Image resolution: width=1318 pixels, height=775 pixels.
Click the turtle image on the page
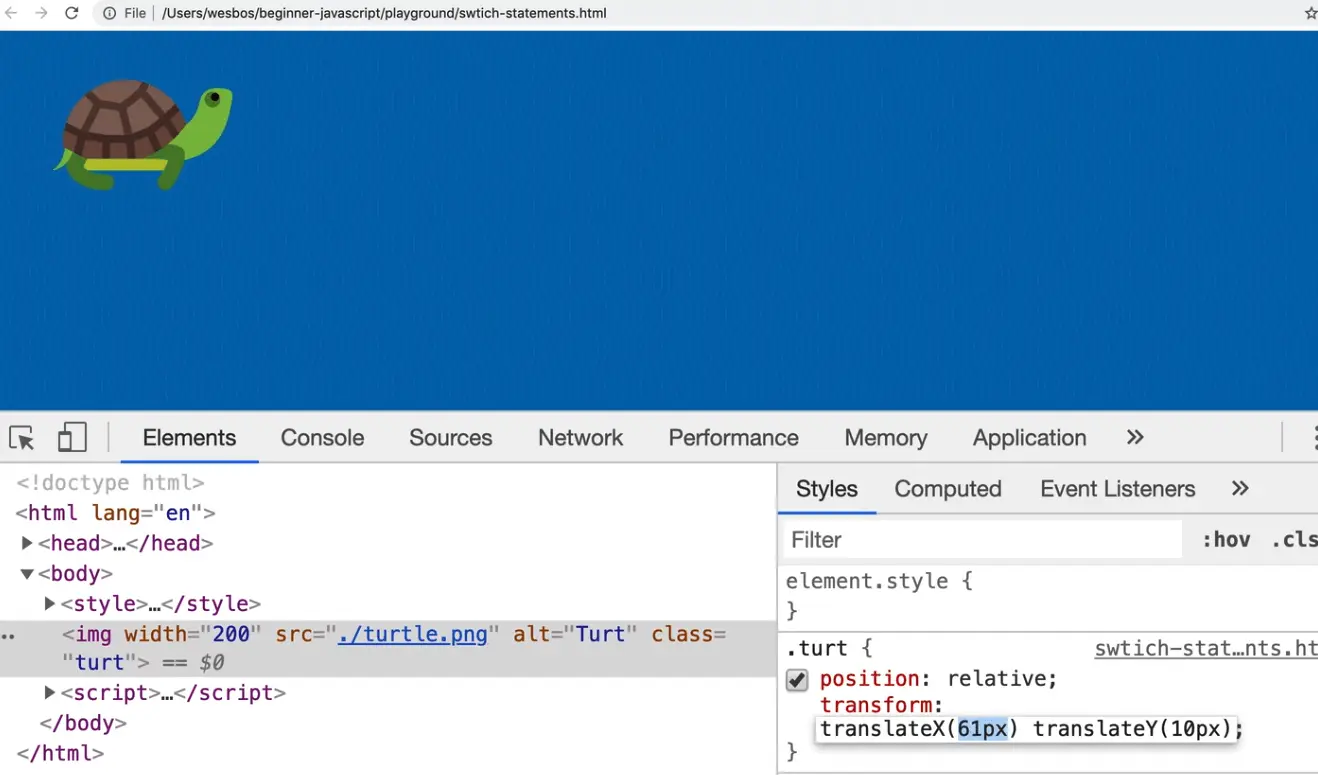coord(144,135)
